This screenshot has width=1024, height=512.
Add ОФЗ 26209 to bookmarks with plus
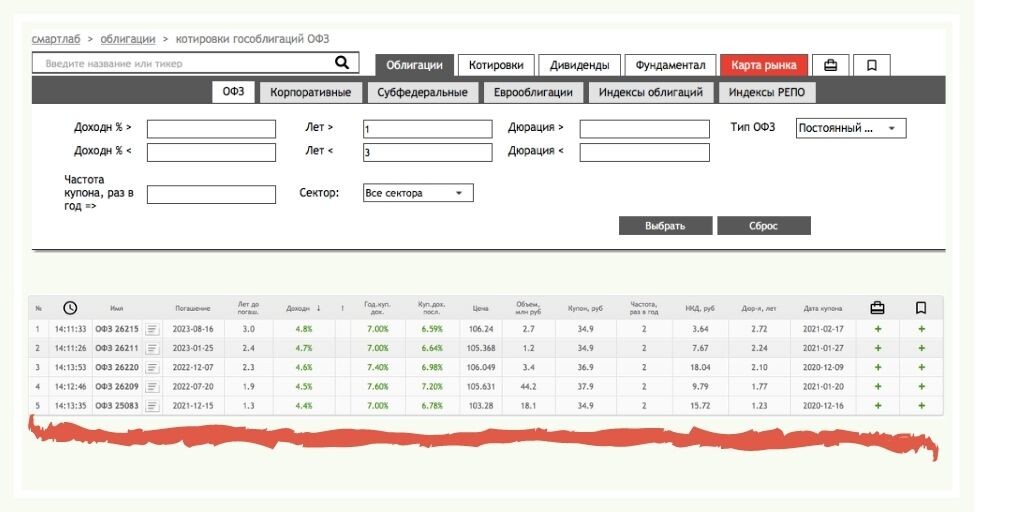click(x=921, y=387)
